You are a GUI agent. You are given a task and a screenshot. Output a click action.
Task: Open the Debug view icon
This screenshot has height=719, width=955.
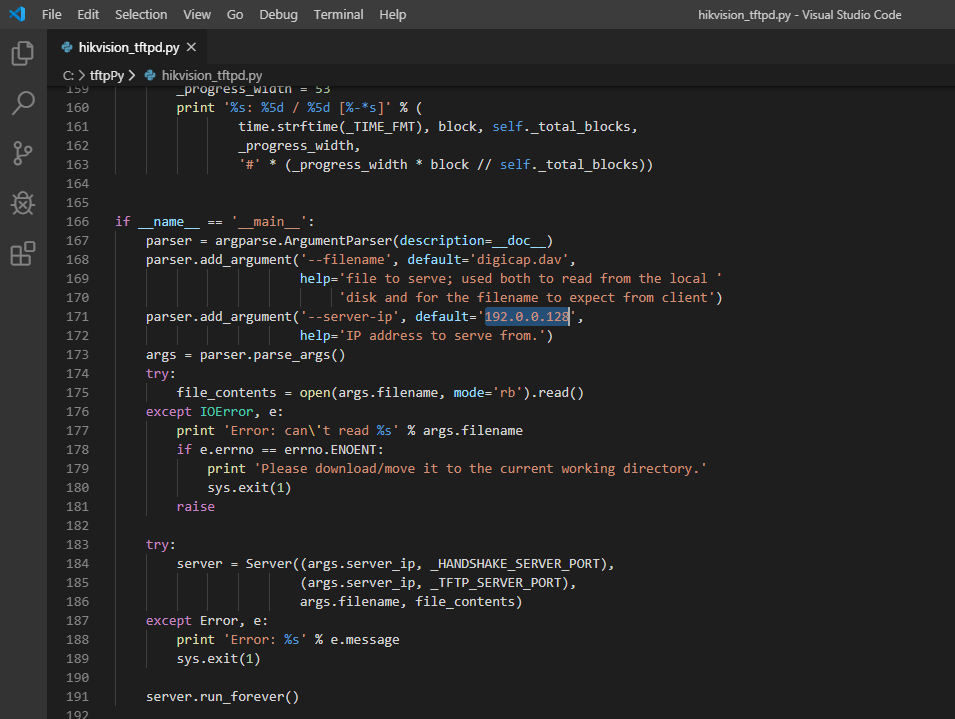point(22,204)
